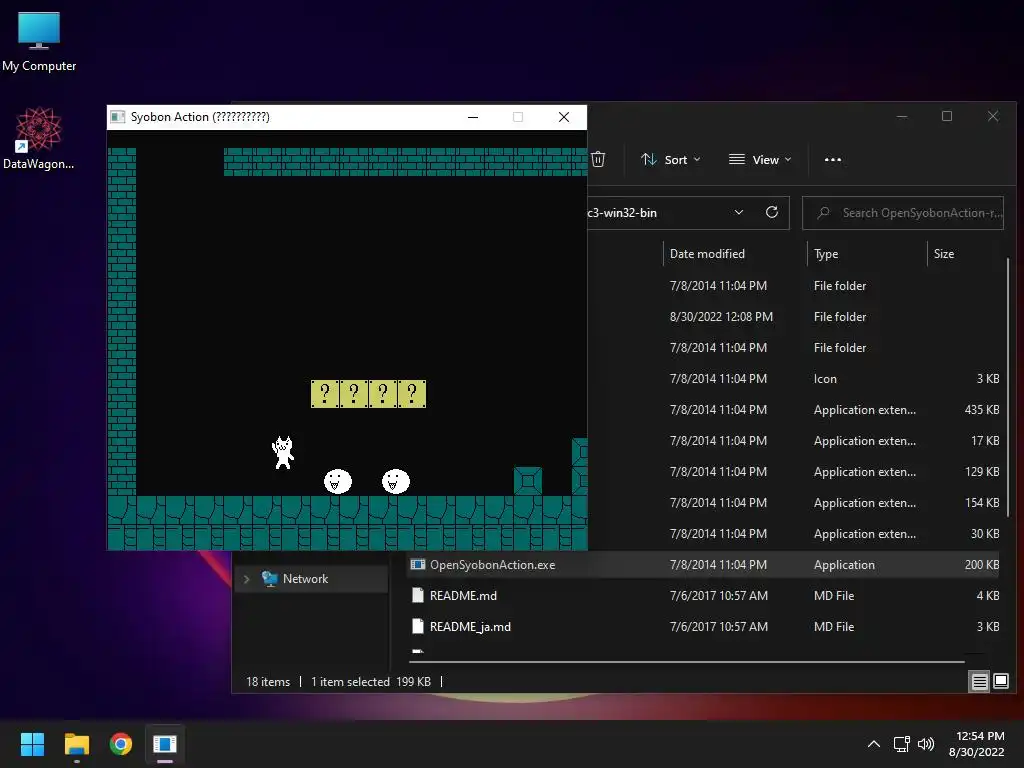This screenshot has height=768, width=1024.
Task: Click the 154 KB size cell
Action: pyautogui.click(x=982, y=503)
